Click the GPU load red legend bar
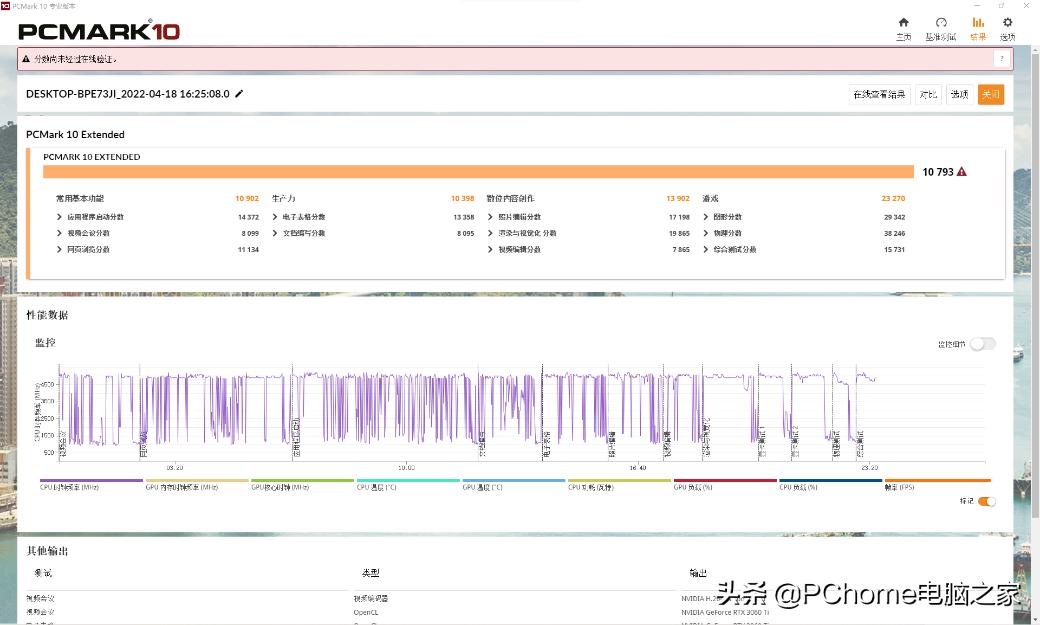This screenshot has height=625, width=1040. coord(725,481)
